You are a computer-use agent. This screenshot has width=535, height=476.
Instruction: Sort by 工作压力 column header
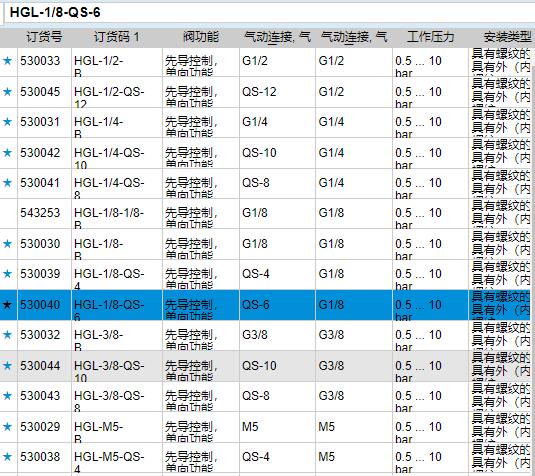(430, 37)
